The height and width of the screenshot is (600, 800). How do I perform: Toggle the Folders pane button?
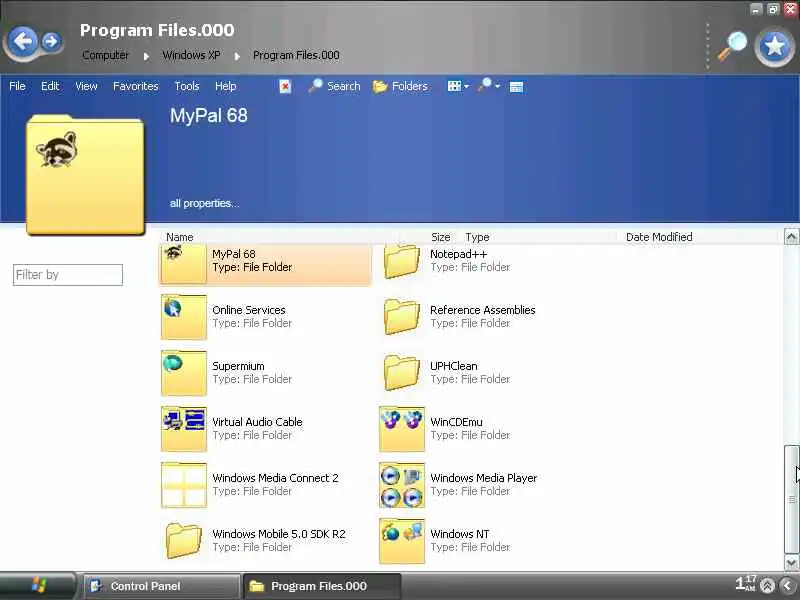(x=401, y=86)
